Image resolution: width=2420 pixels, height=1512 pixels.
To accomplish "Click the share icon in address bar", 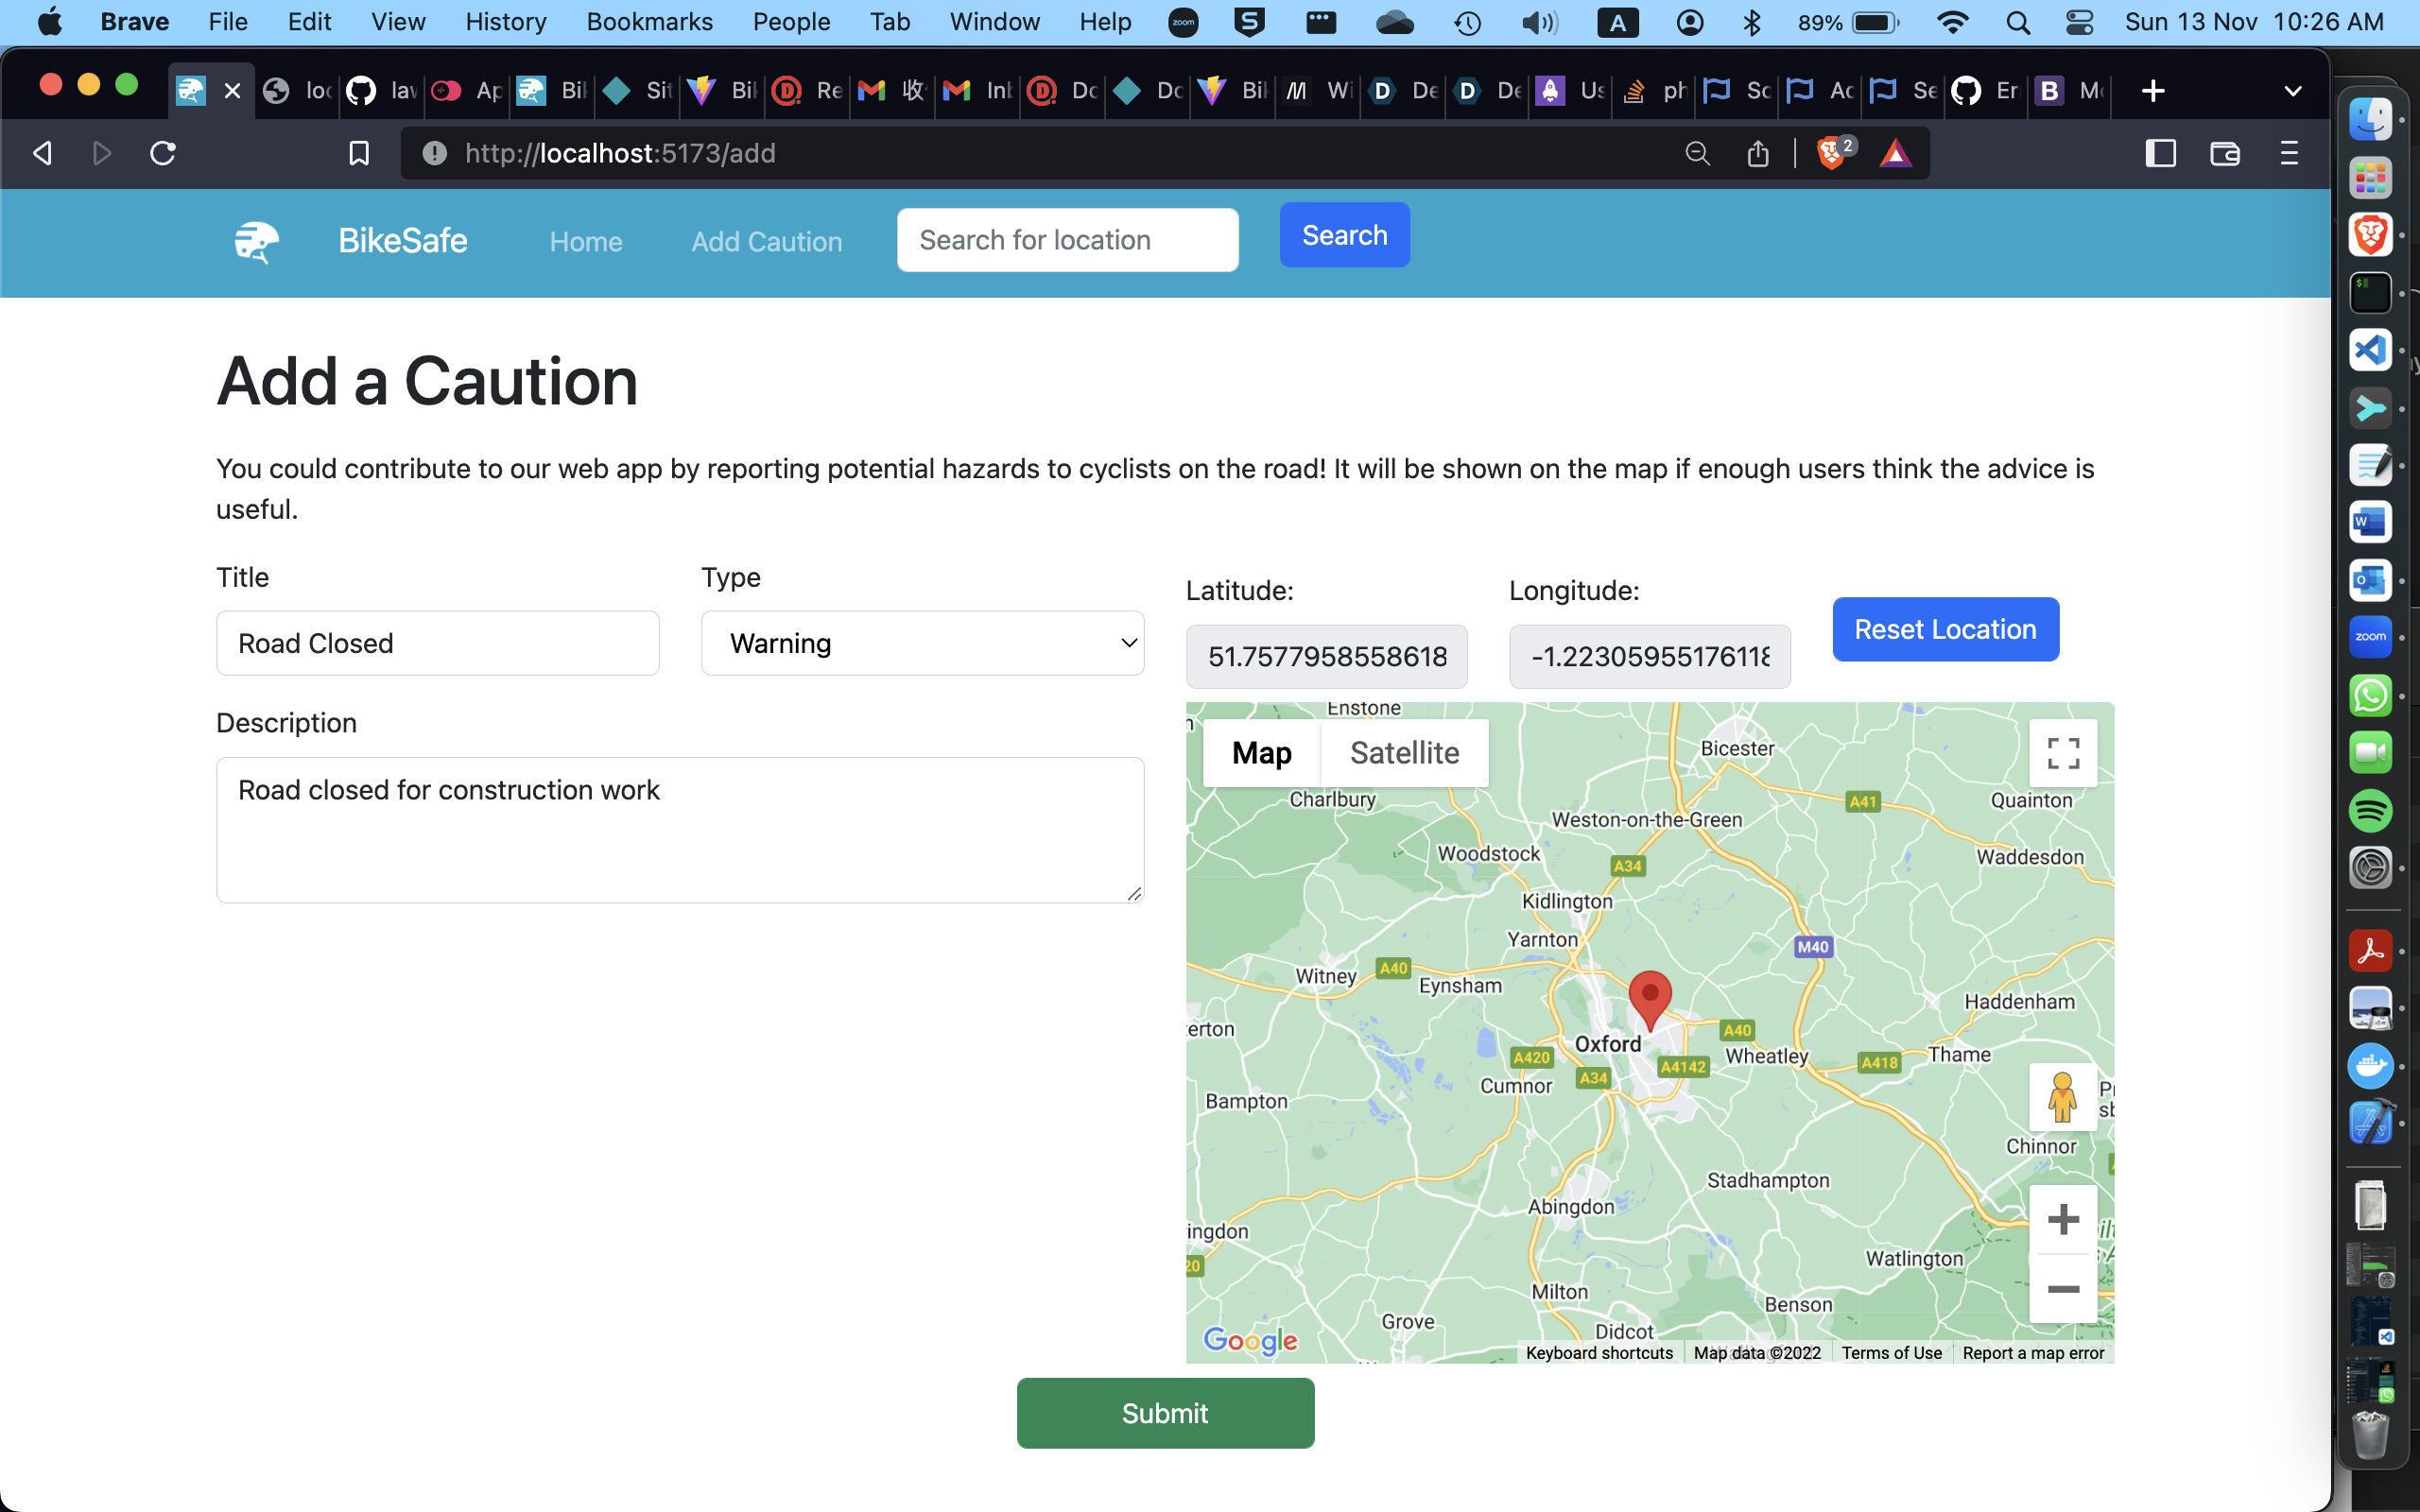I will point(1757,153).
